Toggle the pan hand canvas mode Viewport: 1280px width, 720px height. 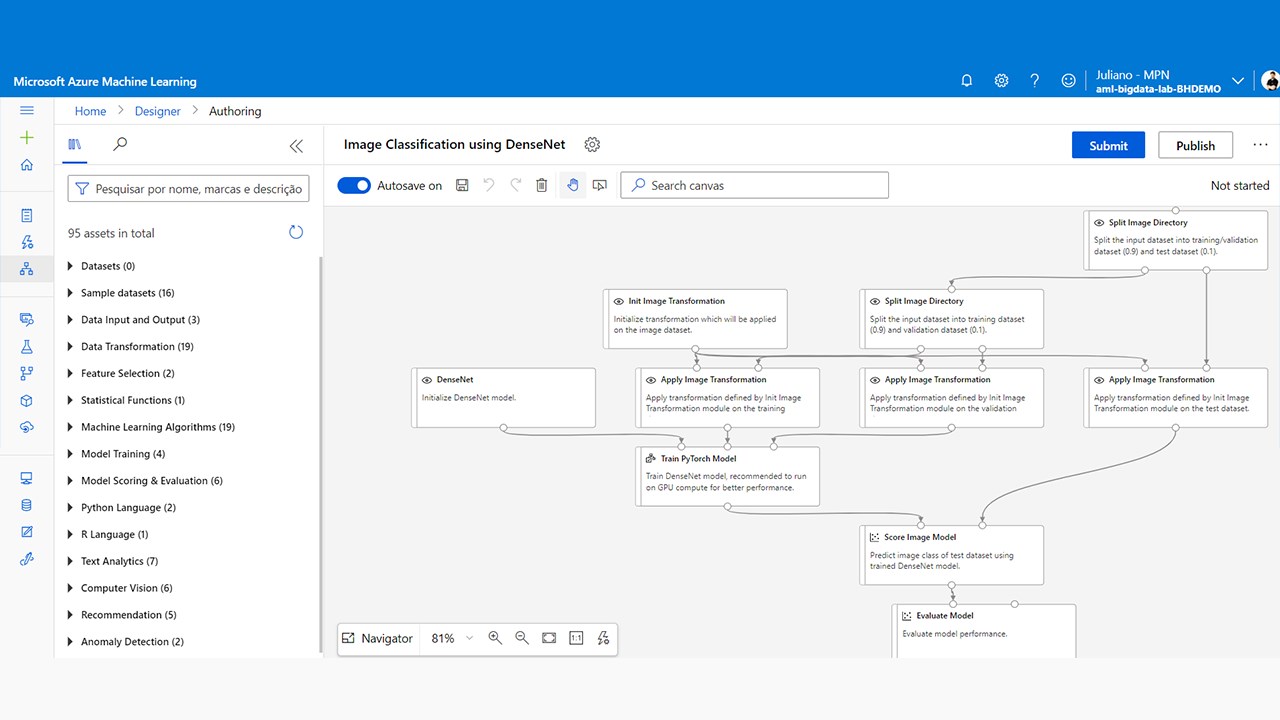pos(573,185)
